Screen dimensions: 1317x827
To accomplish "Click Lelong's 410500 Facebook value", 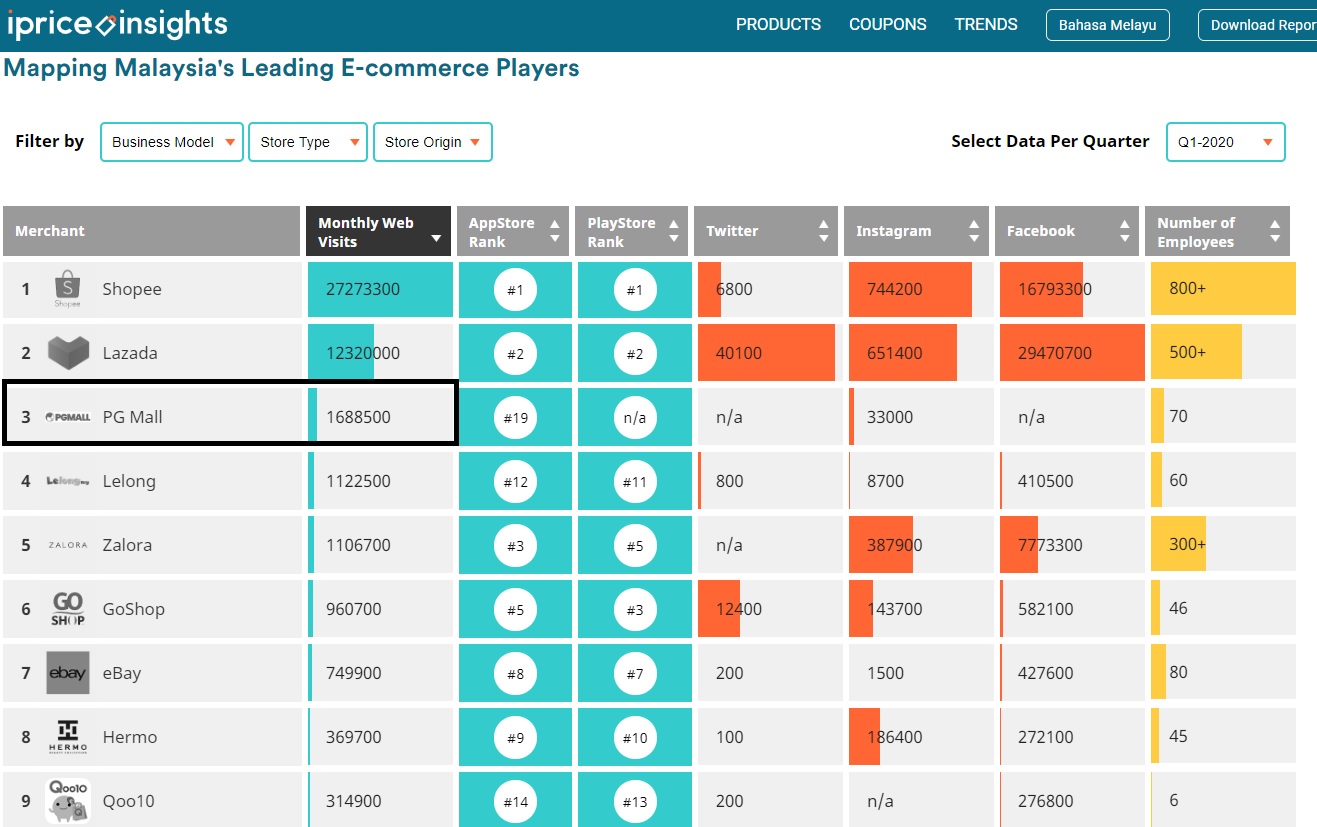I will (x=1046, y=481).
